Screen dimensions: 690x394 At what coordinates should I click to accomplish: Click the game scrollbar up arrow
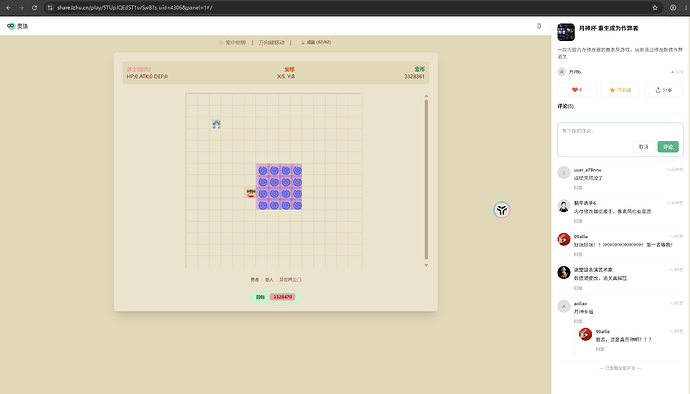coord(426,96)
